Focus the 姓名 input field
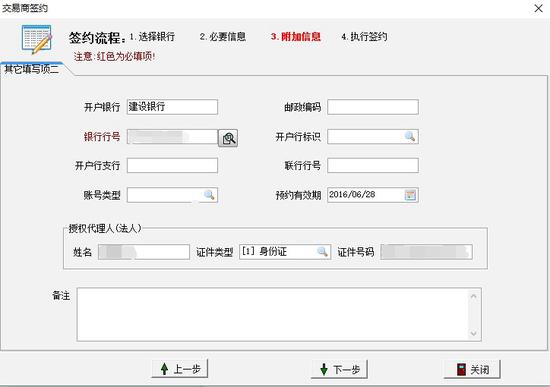Image resolution: width=550 pixels, height=387 pixels. tap(144, 252)
